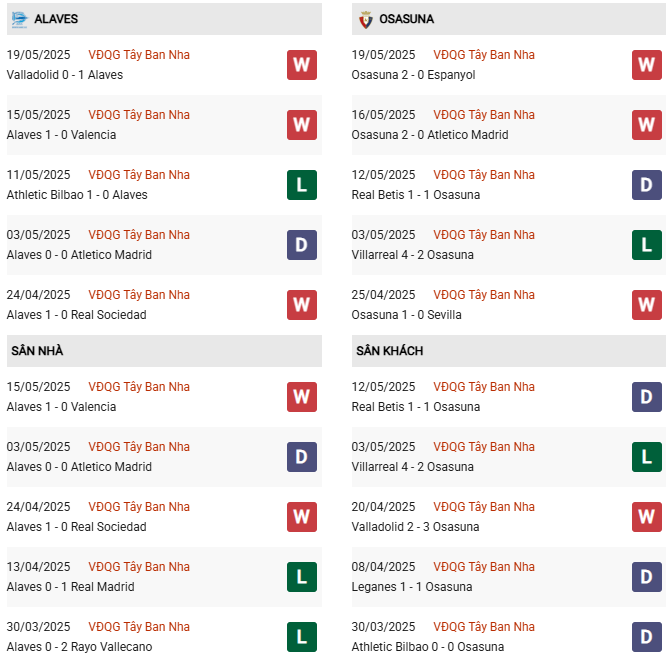
Task: Select W badge for Osasuna 2 - 0 Atletico Madrid
Action: 647,125
